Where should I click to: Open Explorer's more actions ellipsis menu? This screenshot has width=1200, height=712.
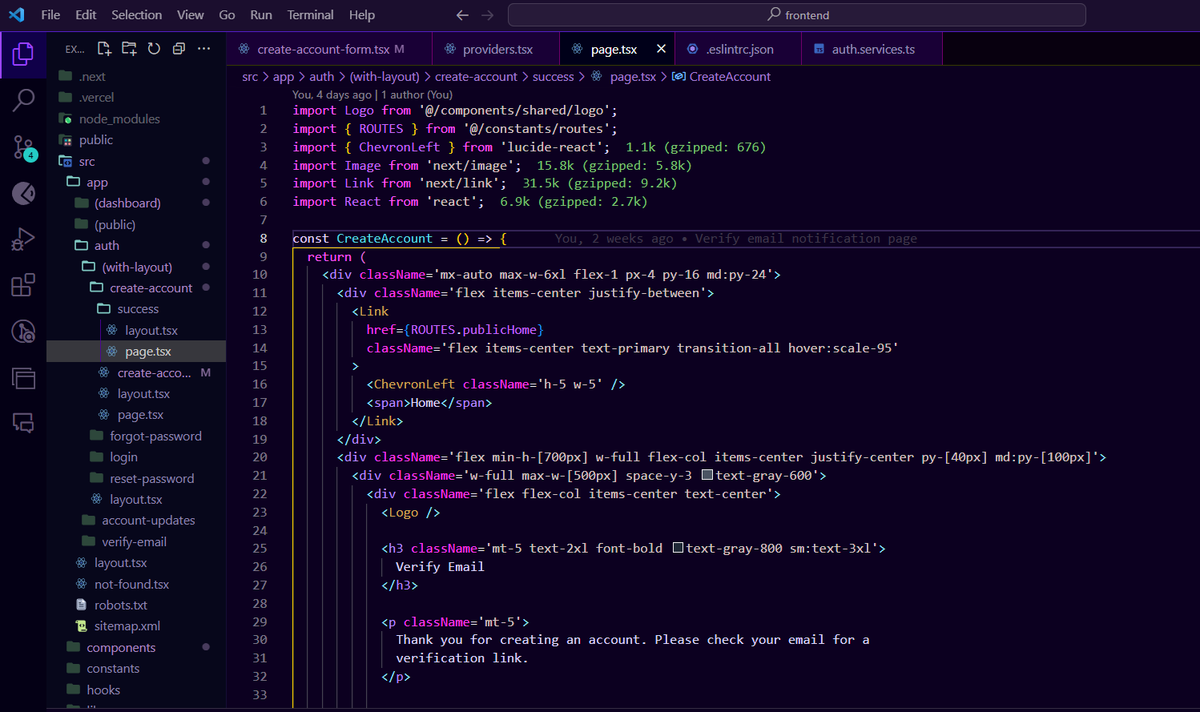point(204,48)
